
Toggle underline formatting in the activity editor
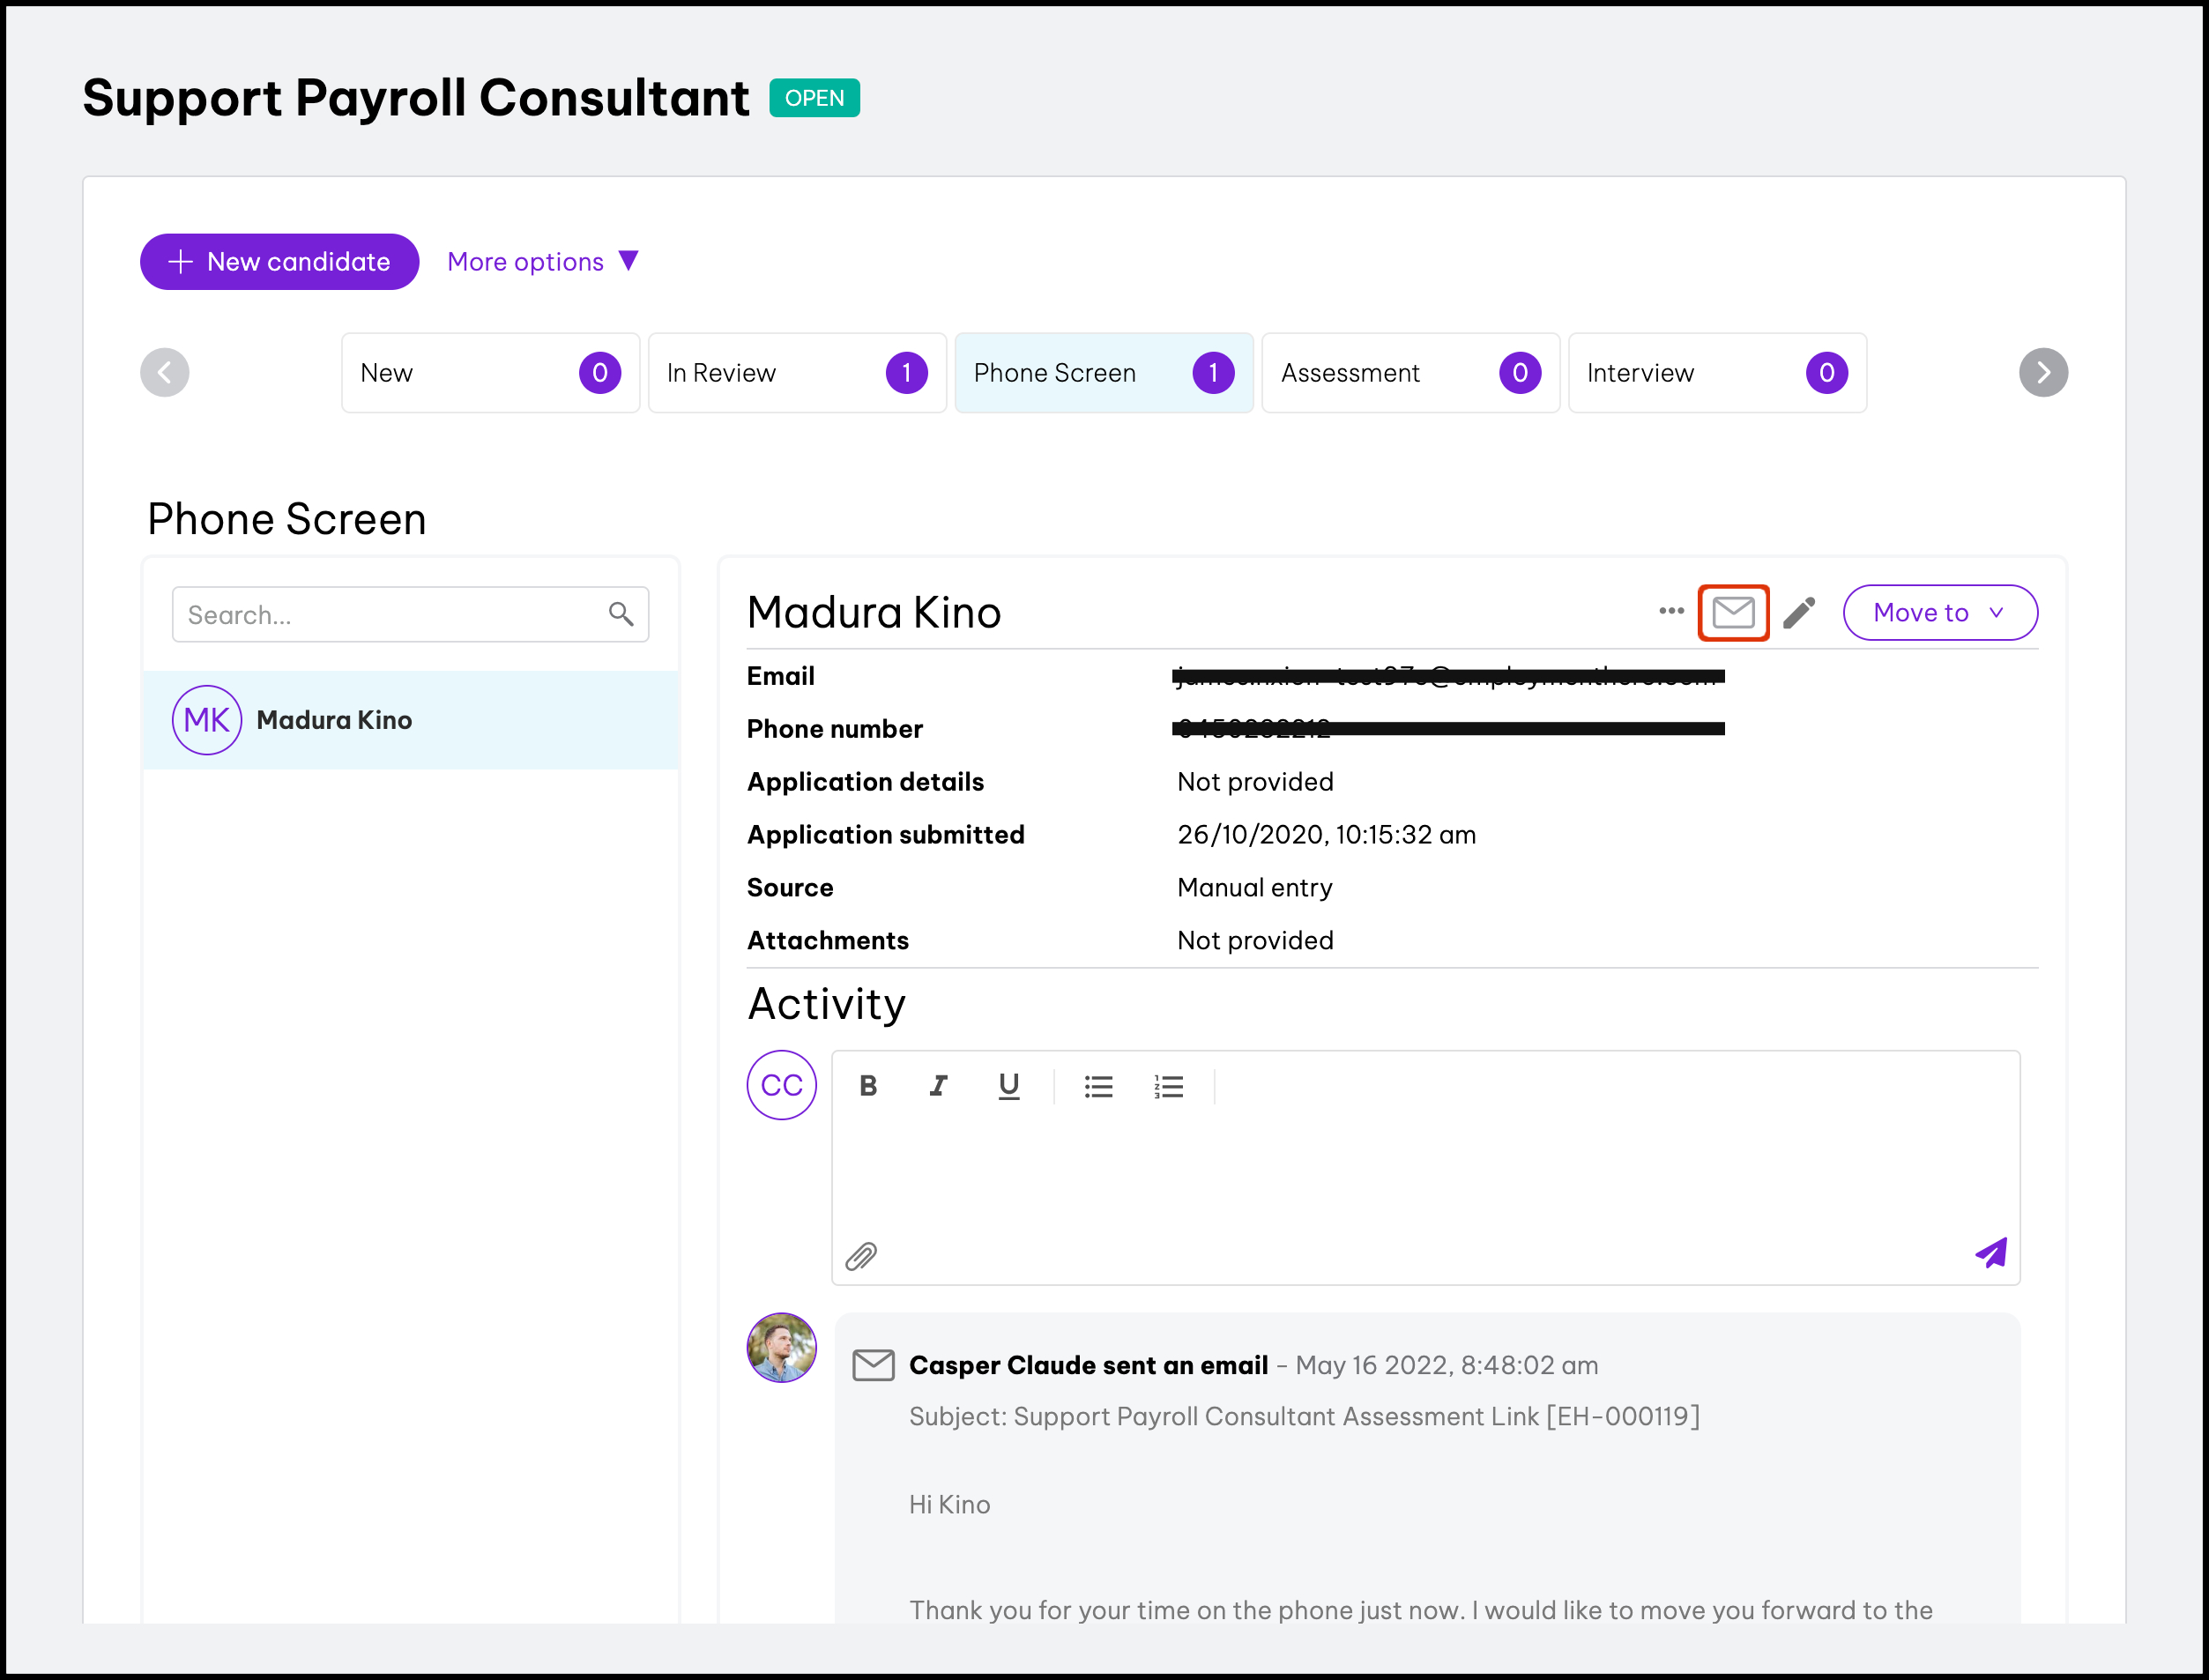coord(1009,1086)
